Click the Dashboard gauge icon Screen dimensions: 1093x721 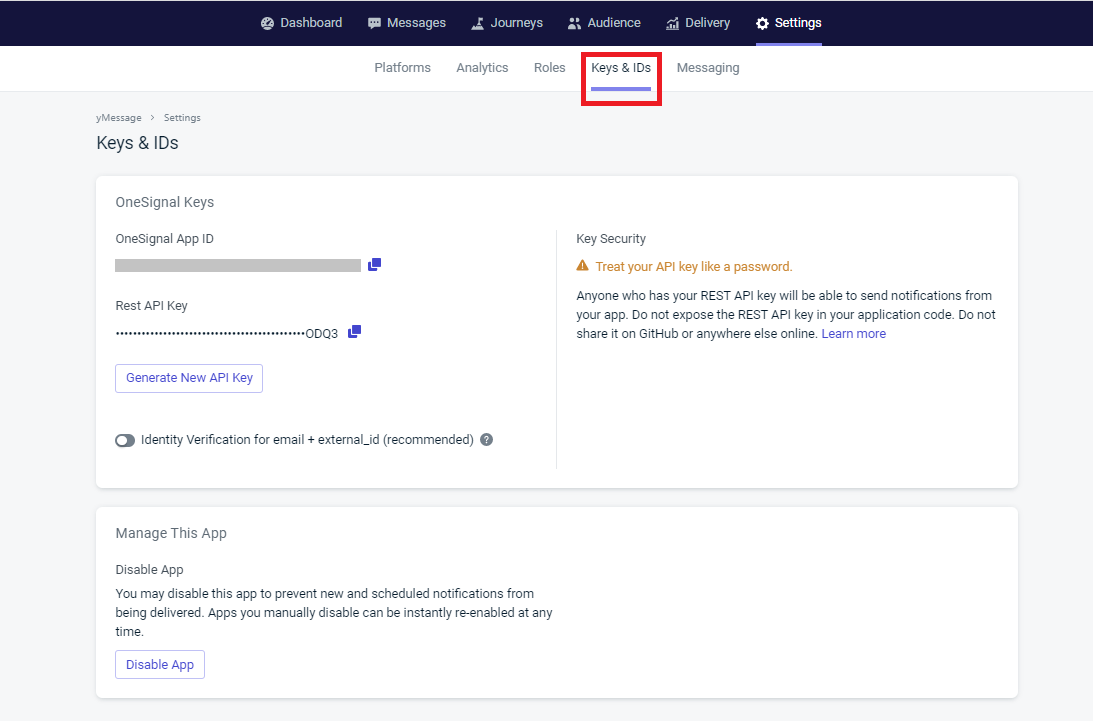tap(268, 23)
